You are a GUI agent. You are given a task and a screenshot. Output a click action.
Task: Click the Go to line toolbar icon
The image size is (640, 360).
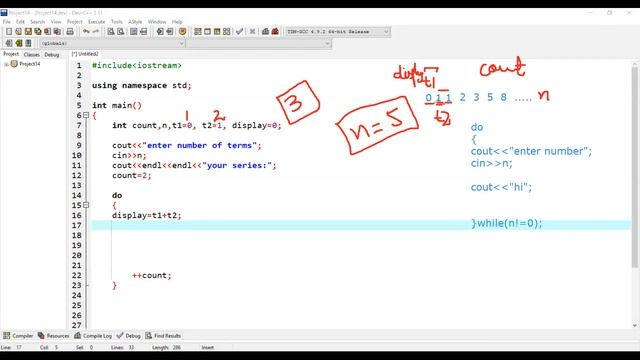pos(143,31)
